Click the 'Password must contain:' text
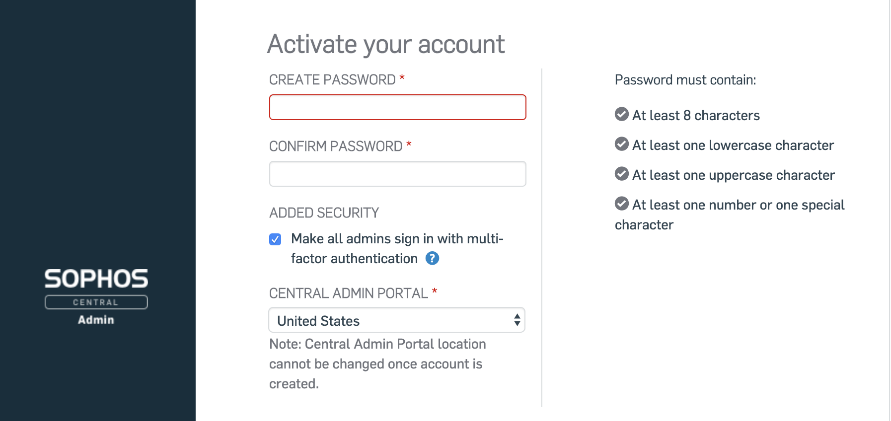Screen dimensions: 891x421 coord(685,79)
